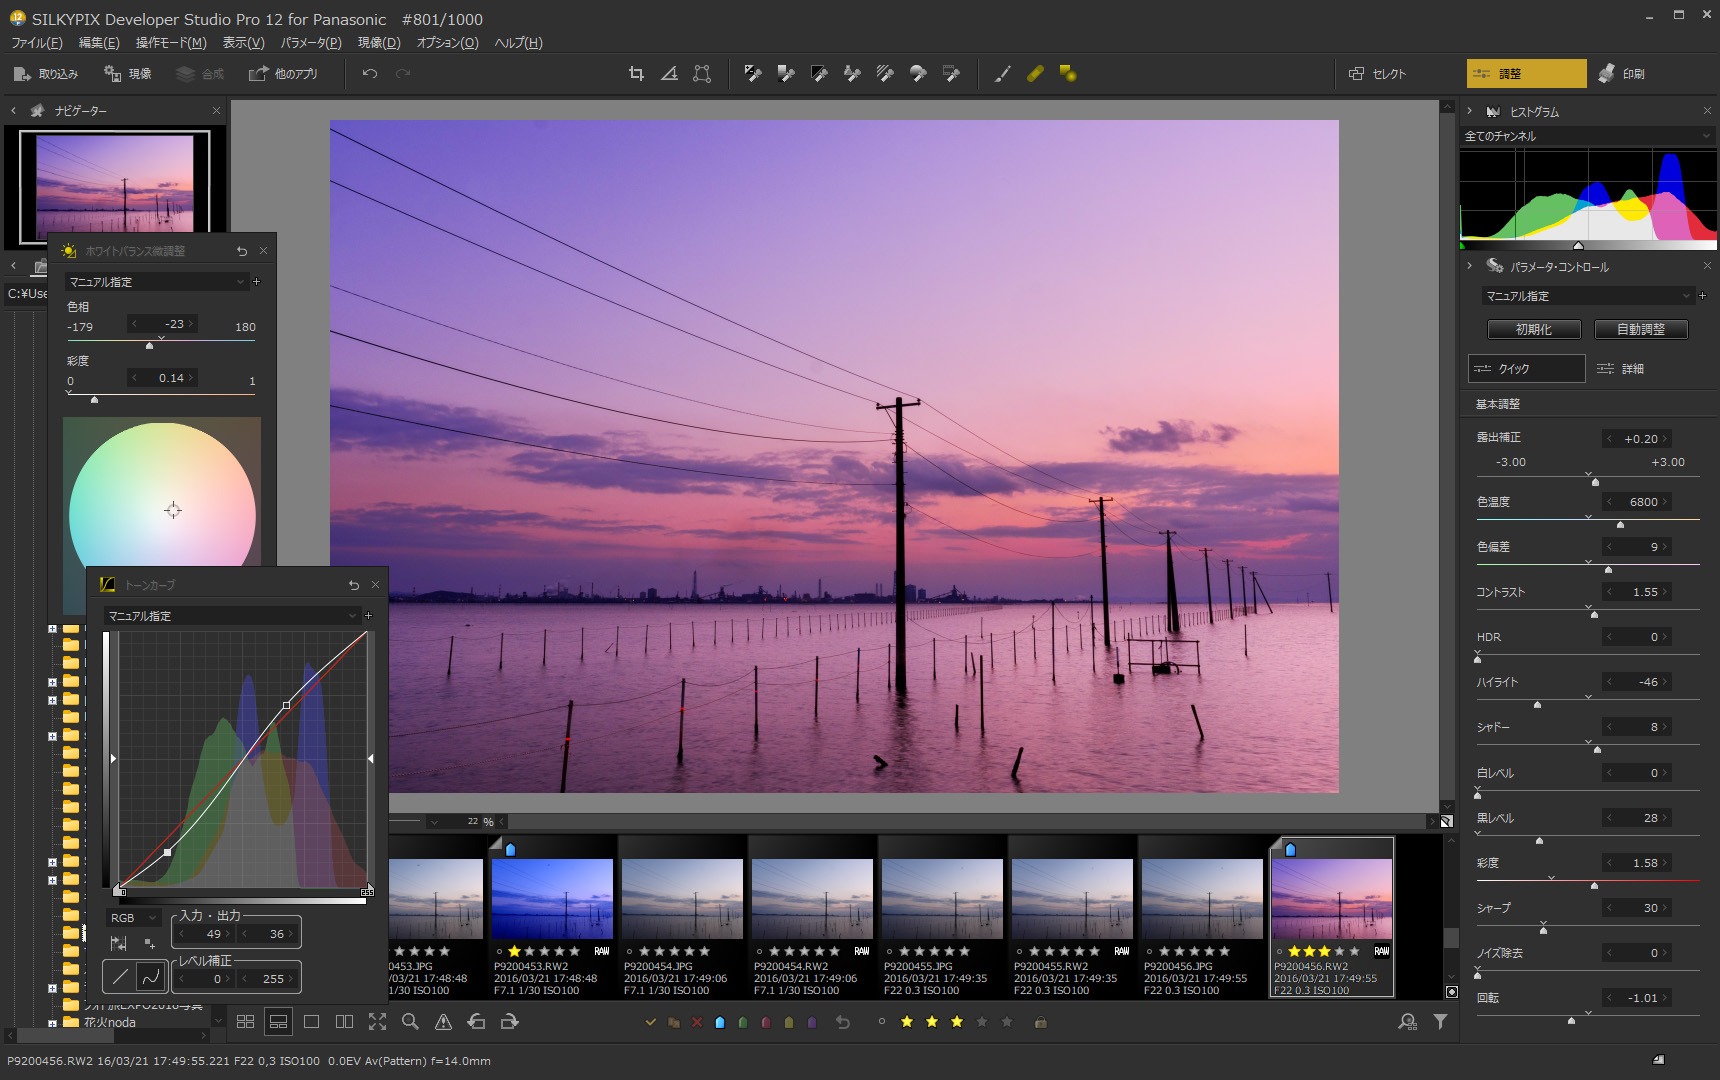
Task: Toggle the green mark on bottom bar
Action: (743, 1022)
